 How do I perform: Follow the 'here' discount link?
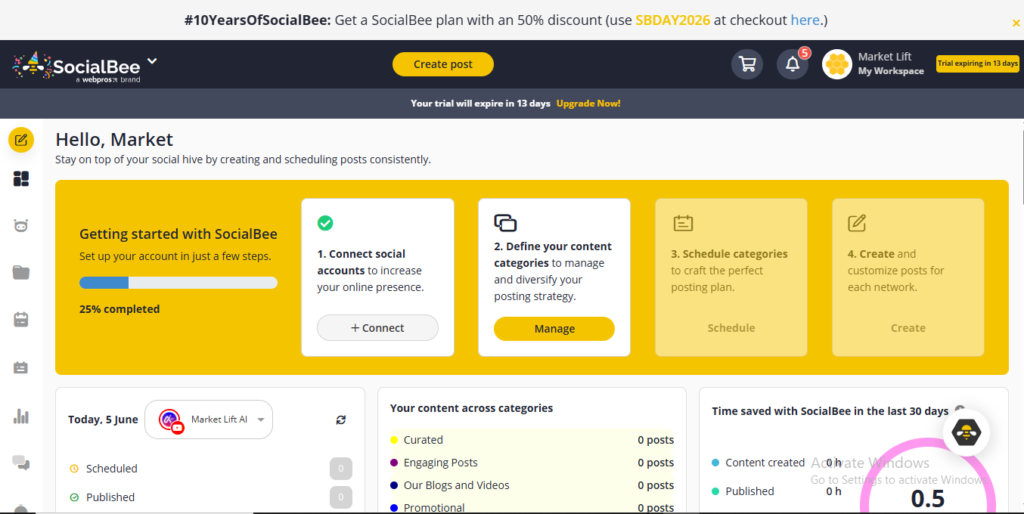click(805, 20)
